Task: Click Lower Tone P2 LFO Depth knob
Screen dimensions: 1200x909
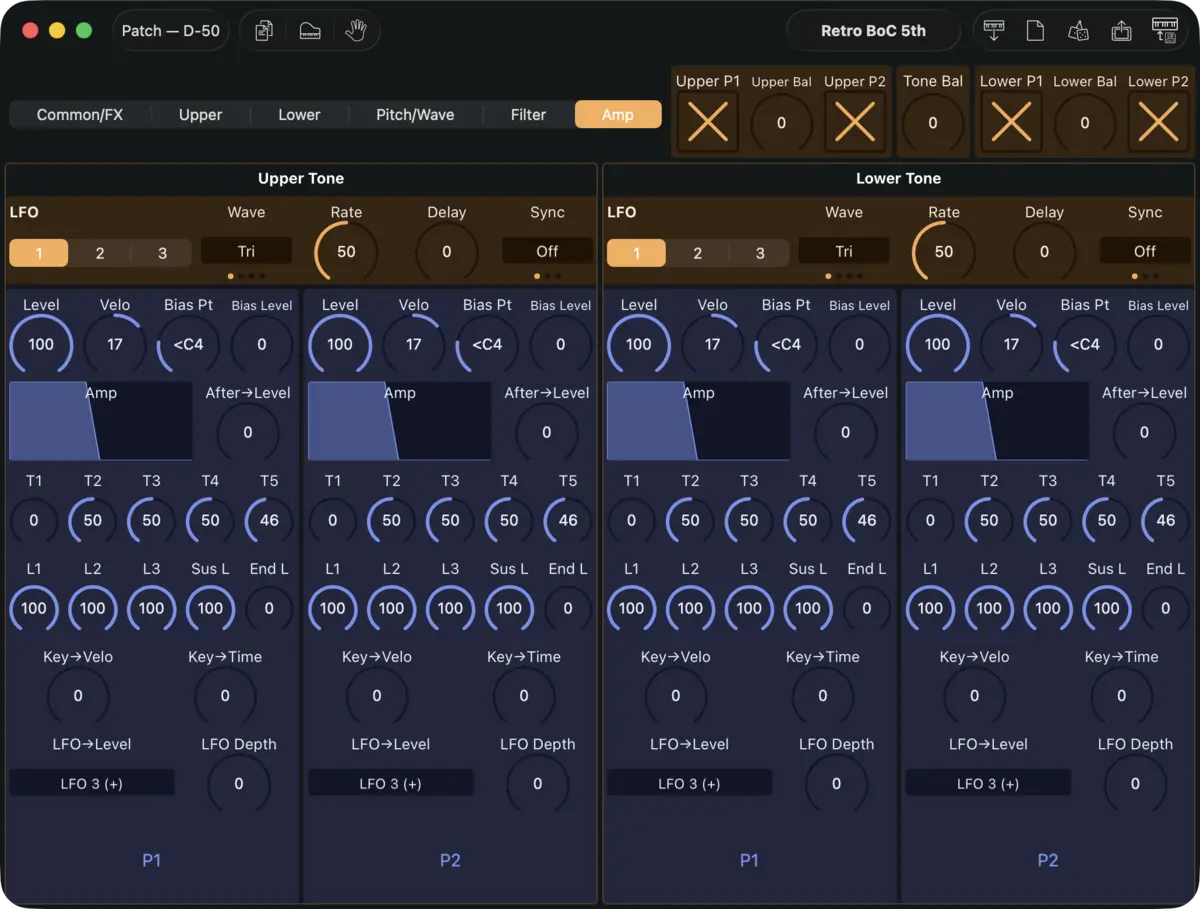Action: (1135, 784)
